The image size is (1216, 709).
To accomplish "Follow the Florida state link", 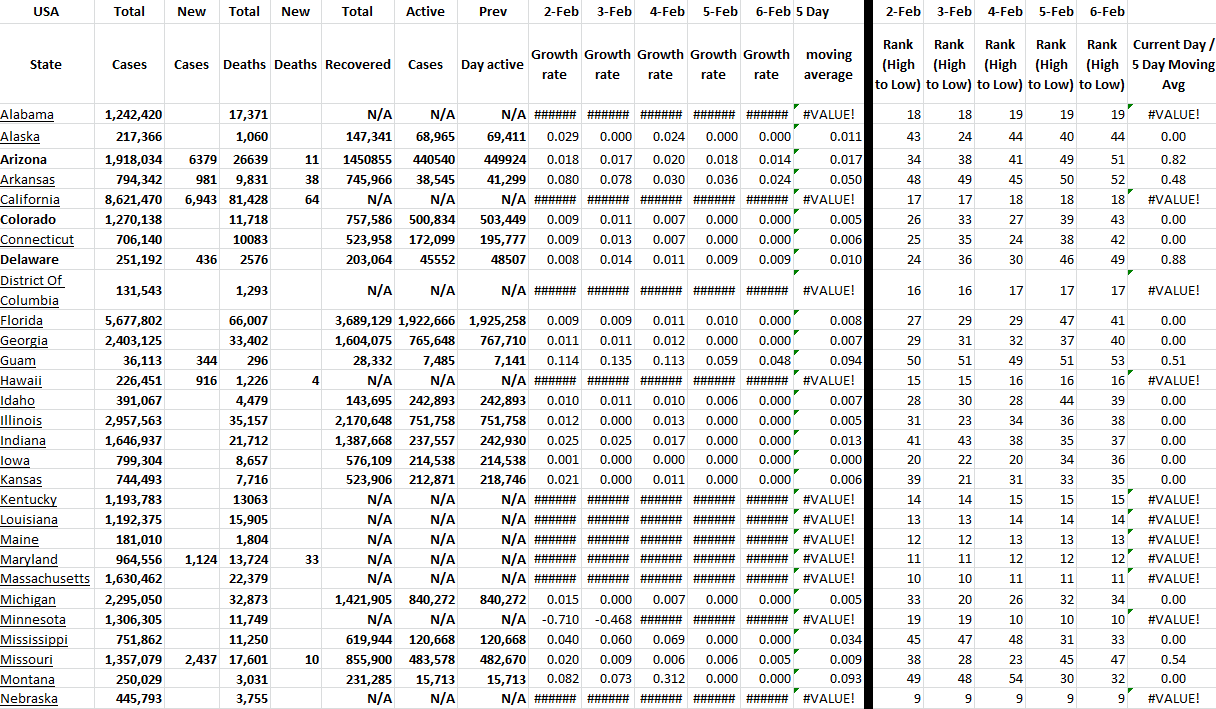I will click(21, 321).
